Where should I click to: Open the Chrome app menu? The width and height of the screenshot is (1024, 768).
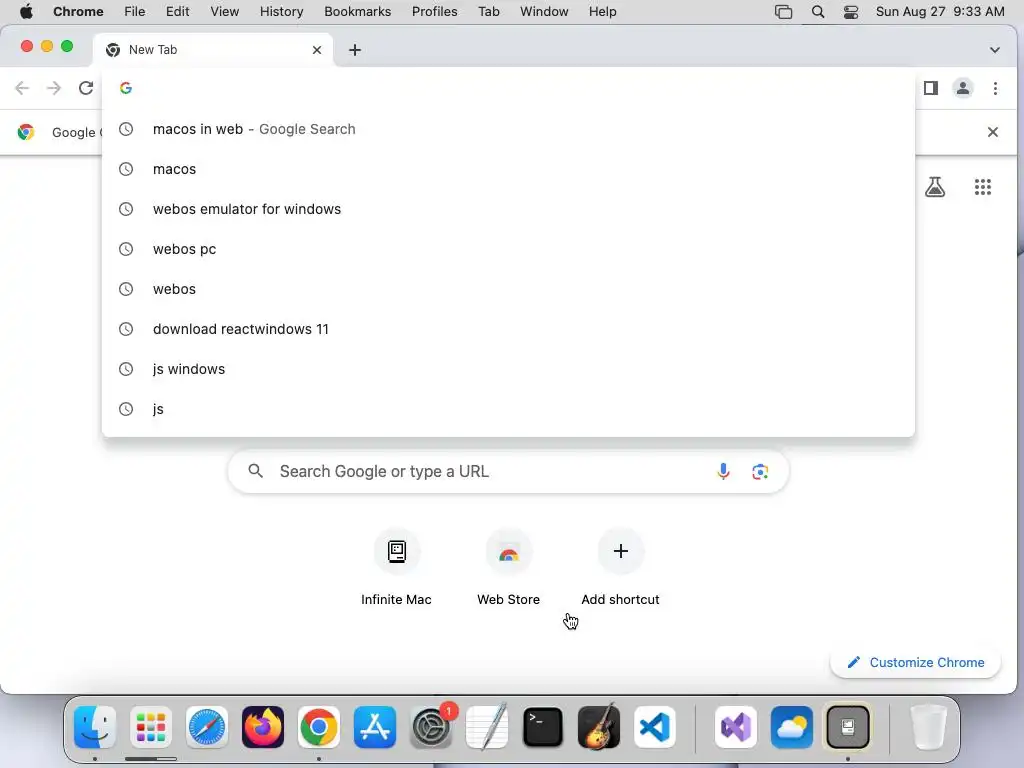(78, 12)
